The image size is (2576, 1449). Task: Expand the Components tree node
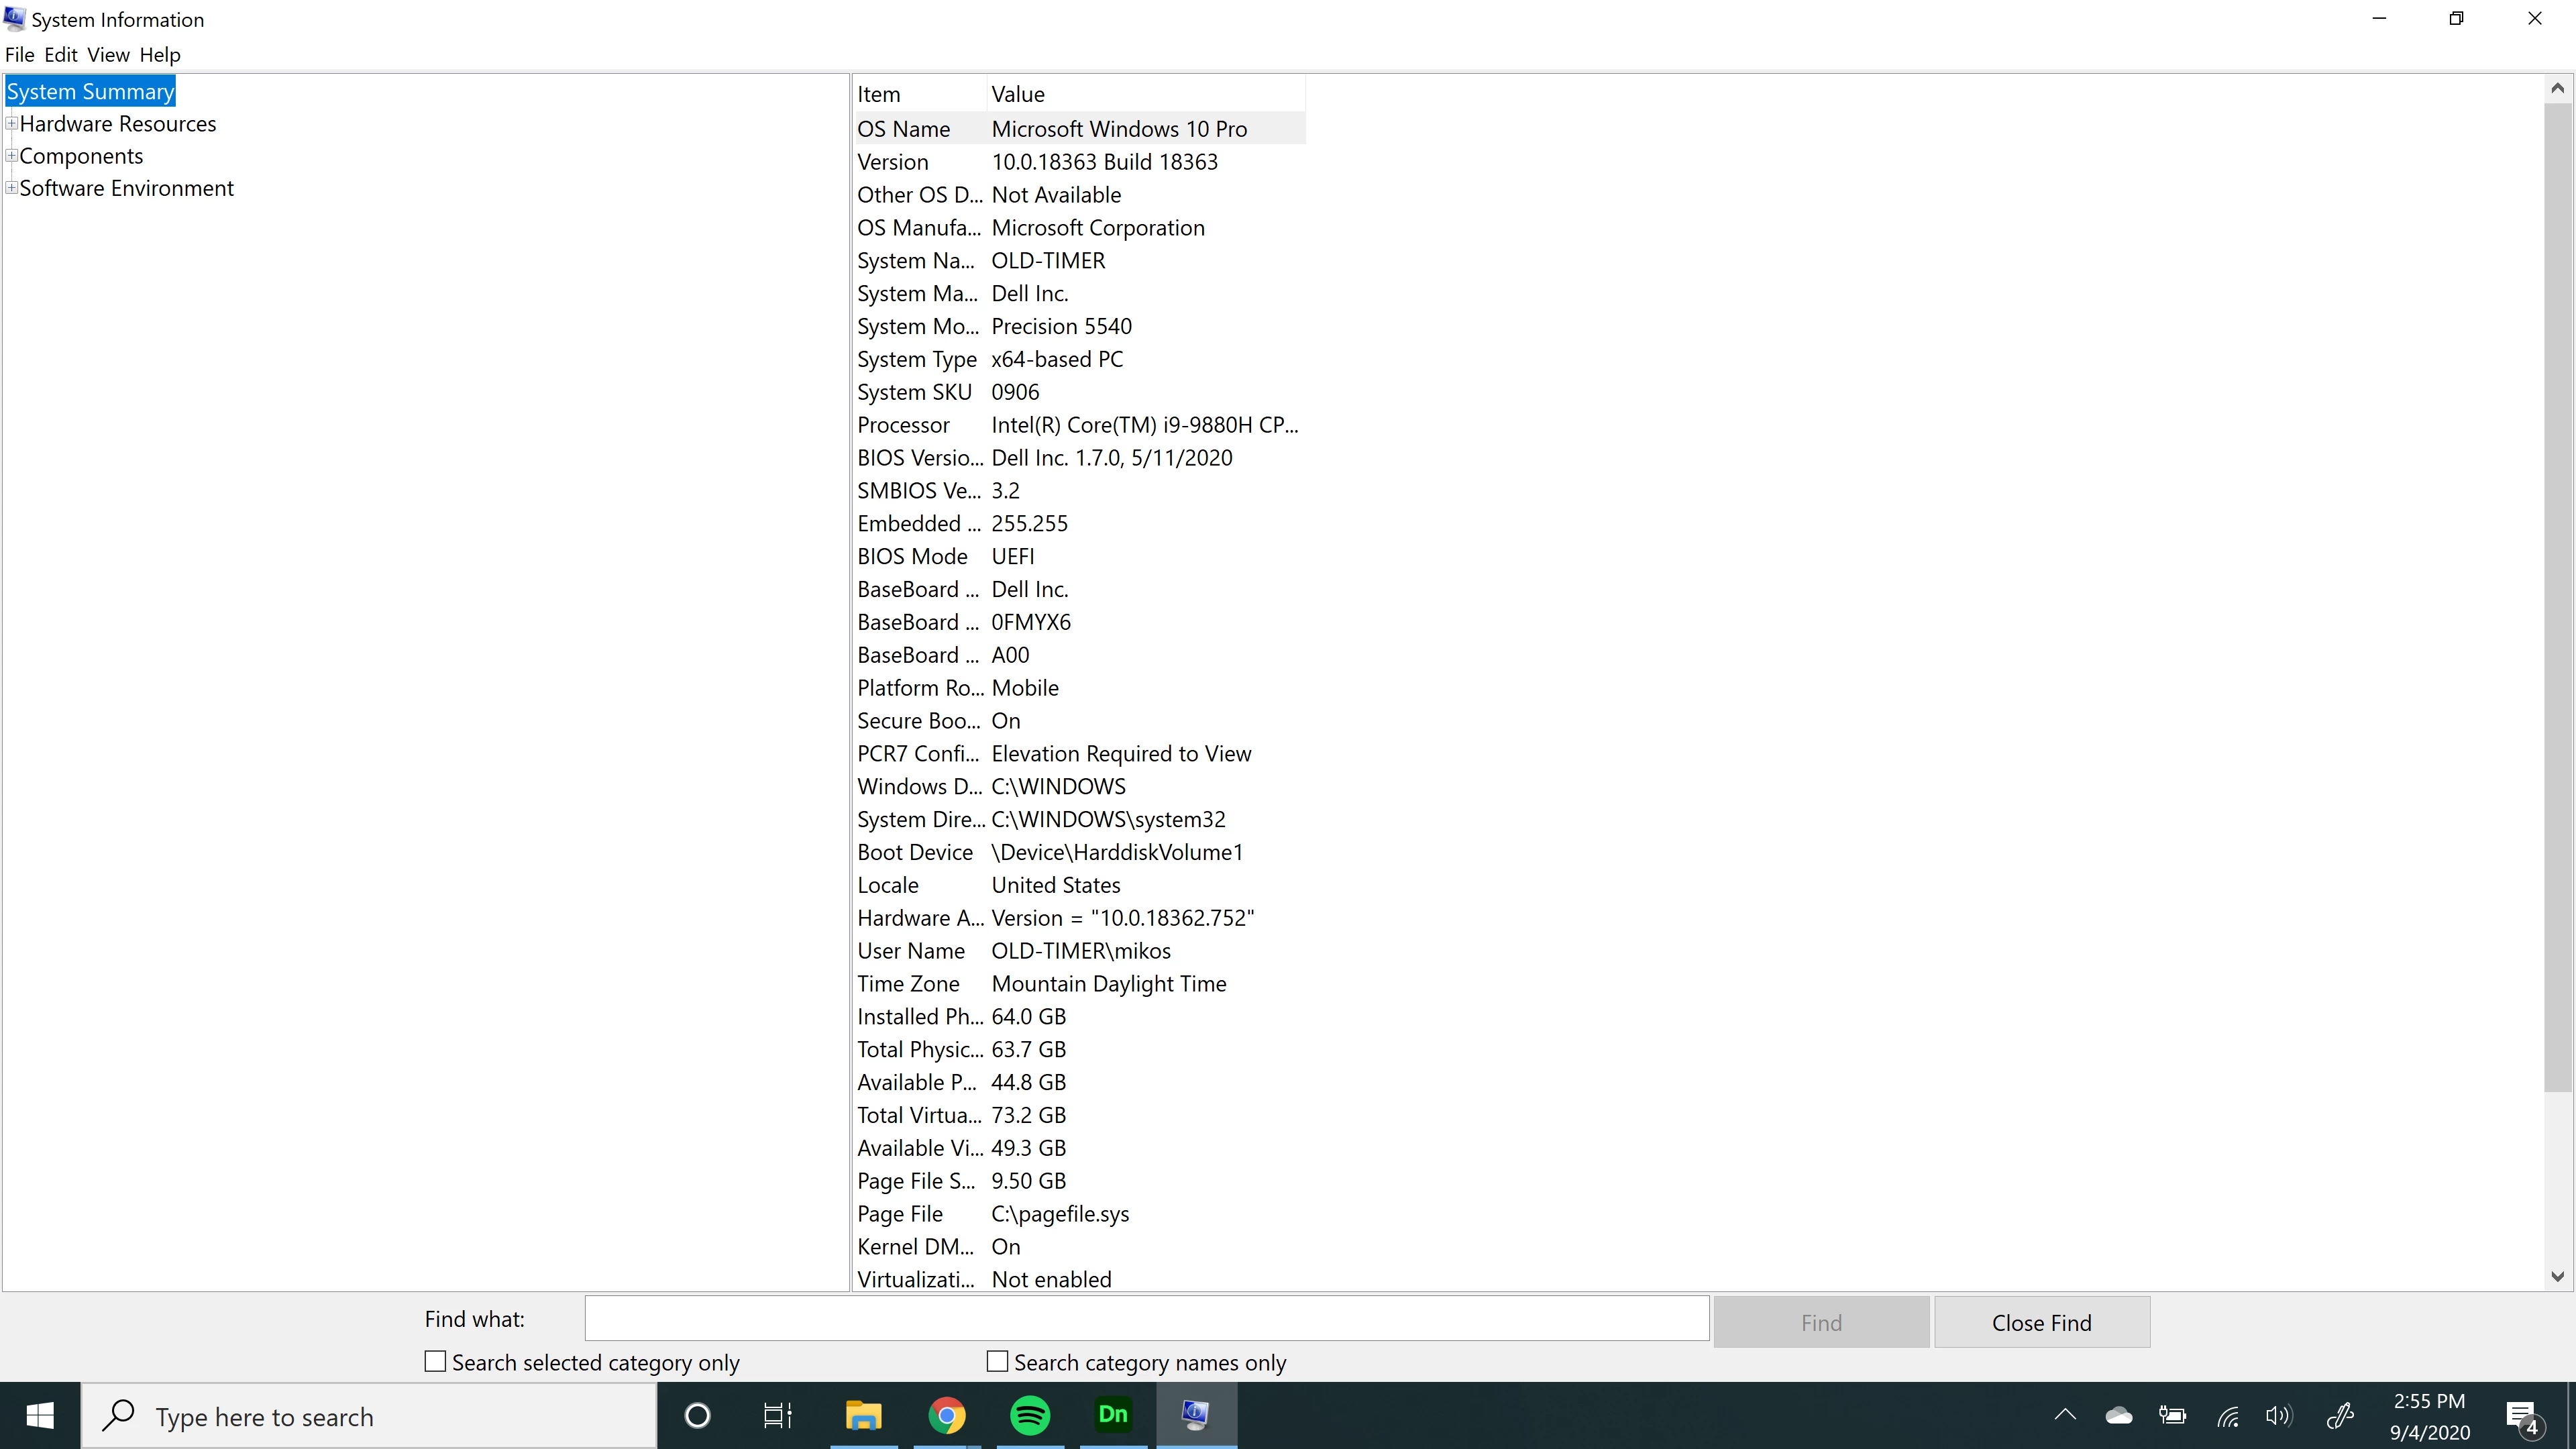click(x=12, y=156)
